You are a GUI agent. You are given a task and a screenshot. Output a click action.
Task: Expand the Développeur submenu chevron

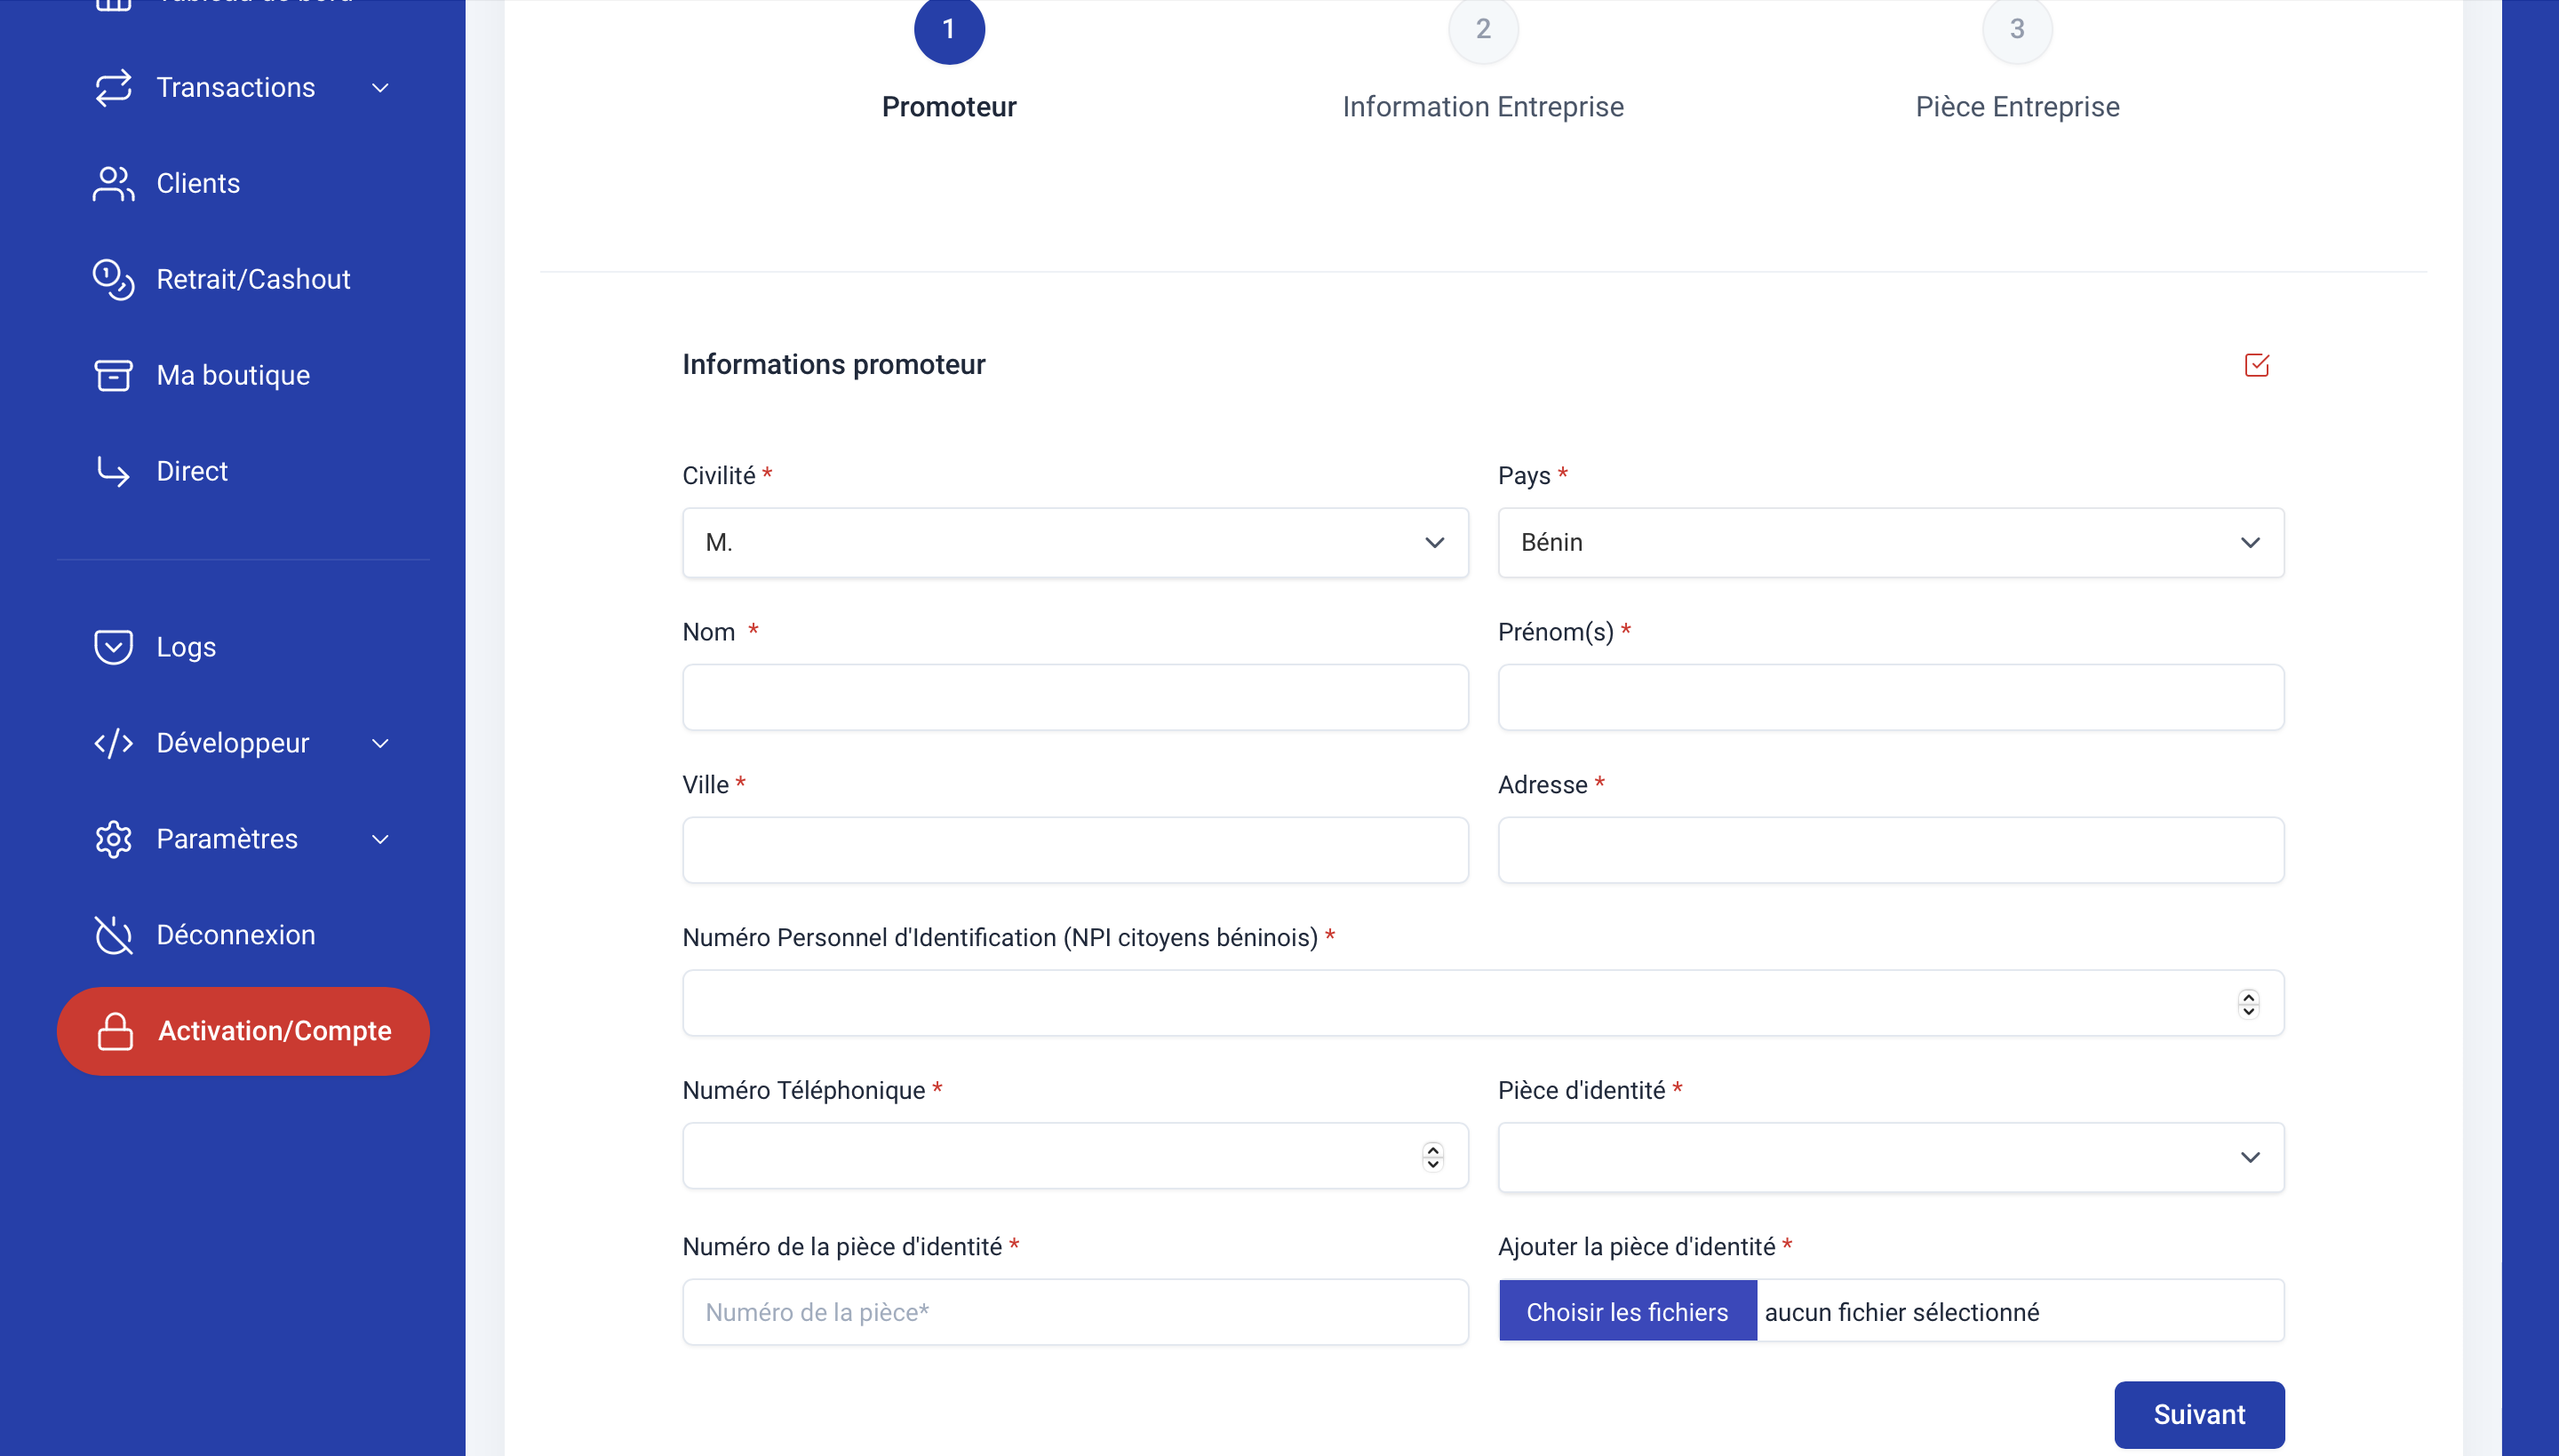point(380,743)
